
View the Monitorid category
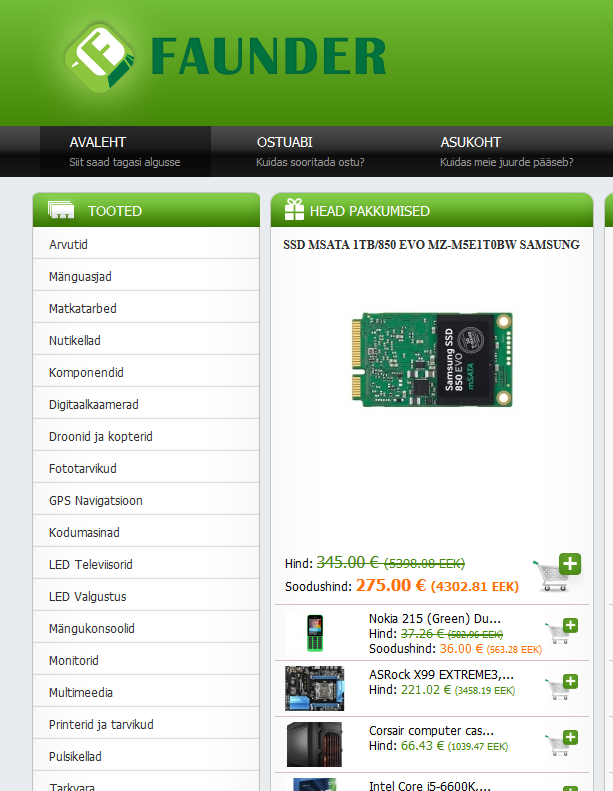pyautogui.click(x=146, y=661)
